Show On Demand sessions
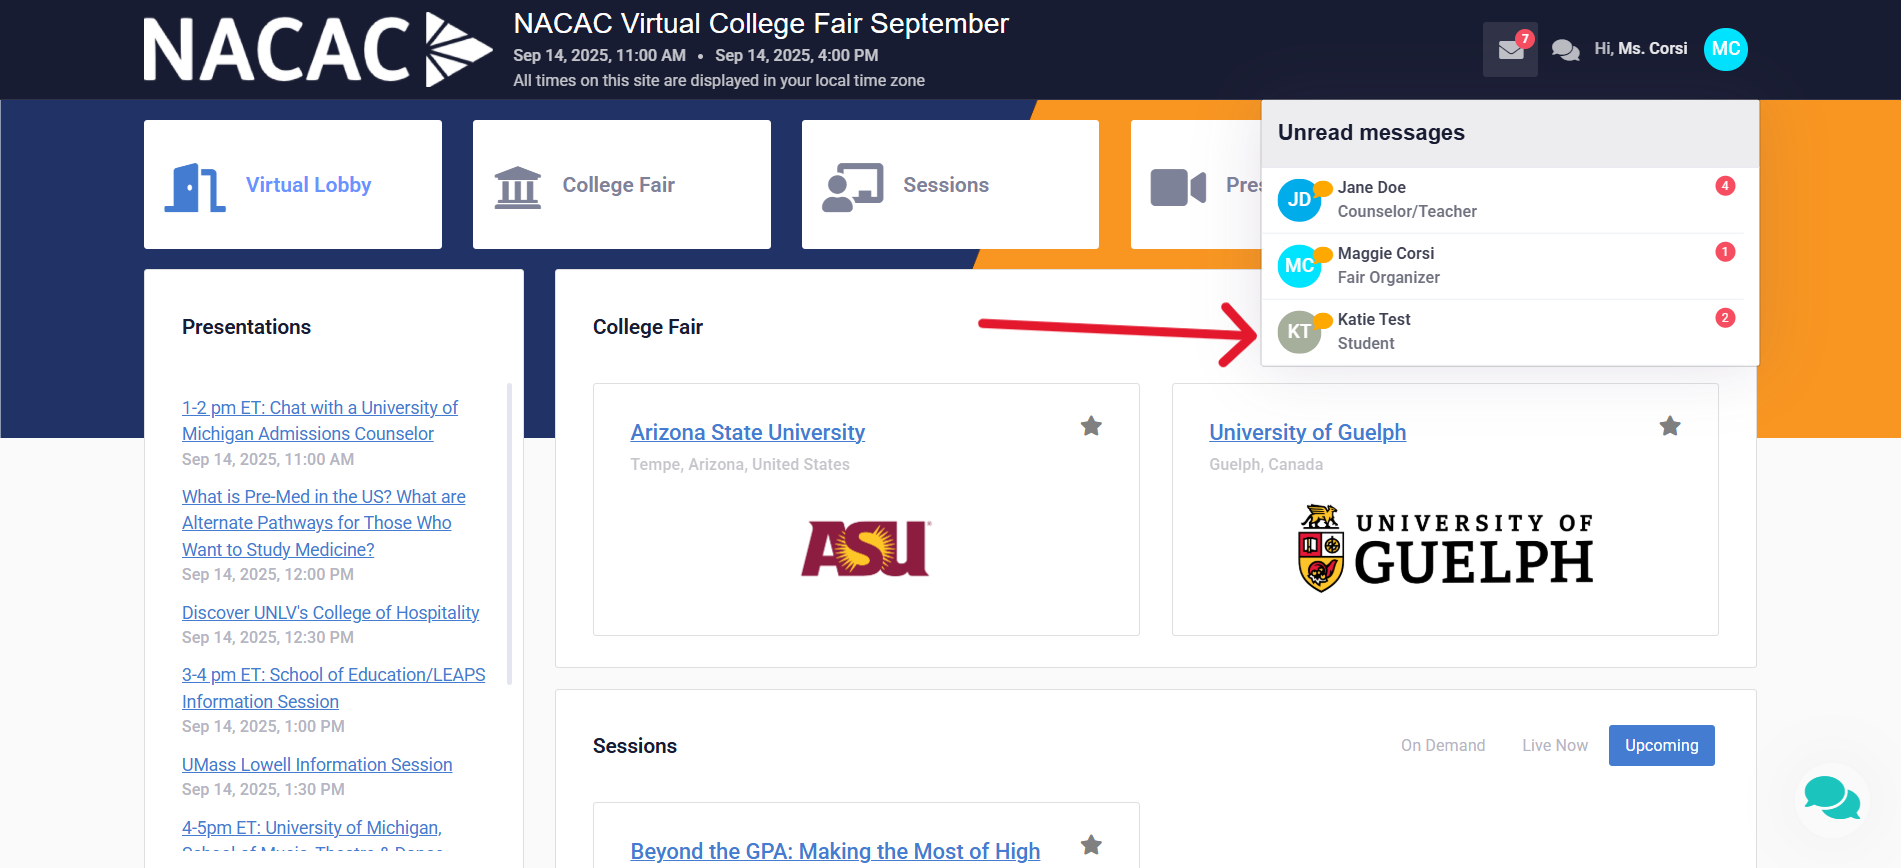Image resolution: width=1901 pixels, height=868 pixels. [1442, 746]
